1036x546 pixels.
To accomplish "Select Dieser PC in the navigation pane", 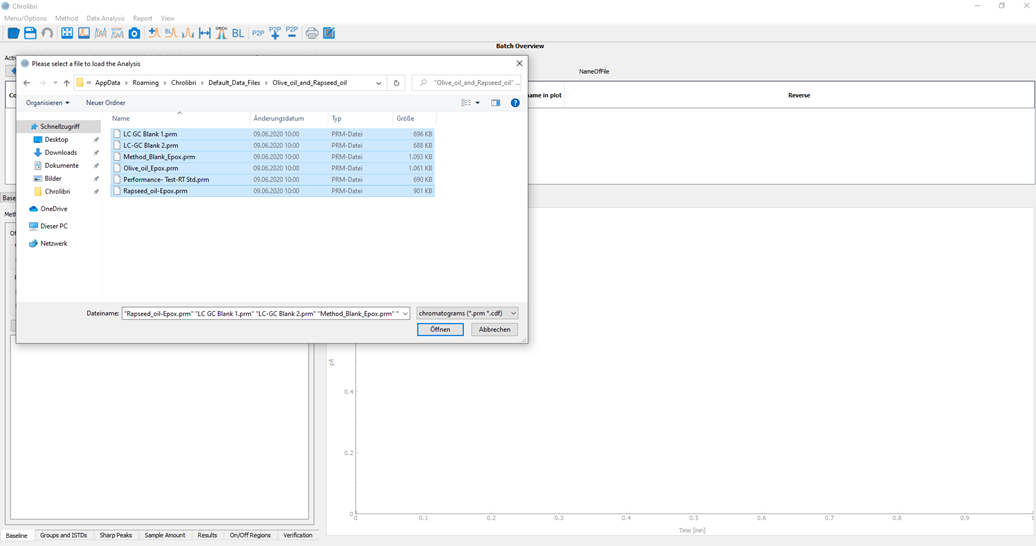I will [x=54, y=226].
